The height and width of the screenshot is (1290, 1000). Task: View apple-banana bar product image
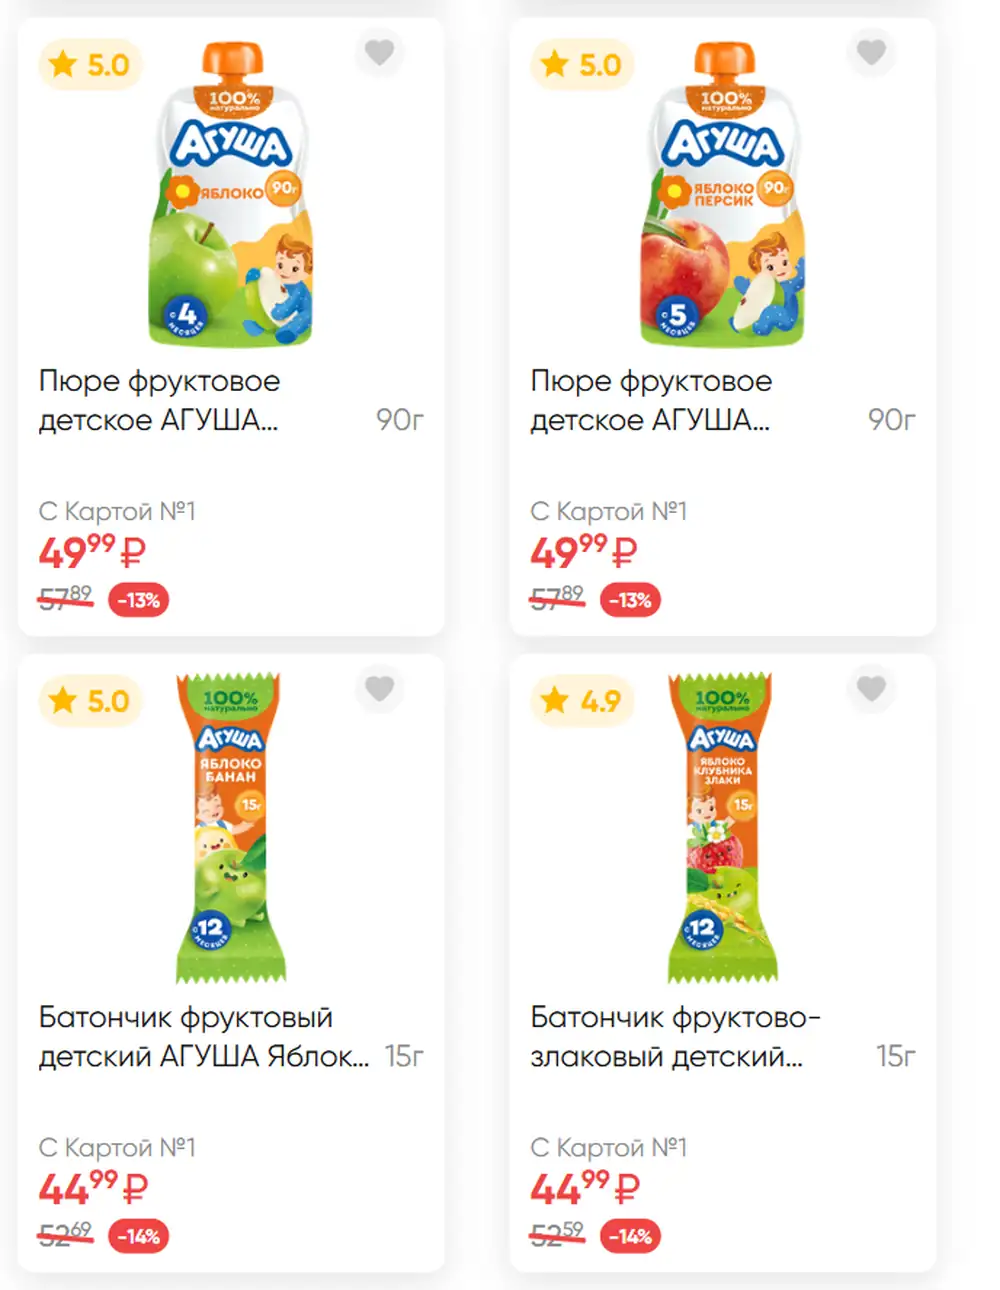point(231,828)
